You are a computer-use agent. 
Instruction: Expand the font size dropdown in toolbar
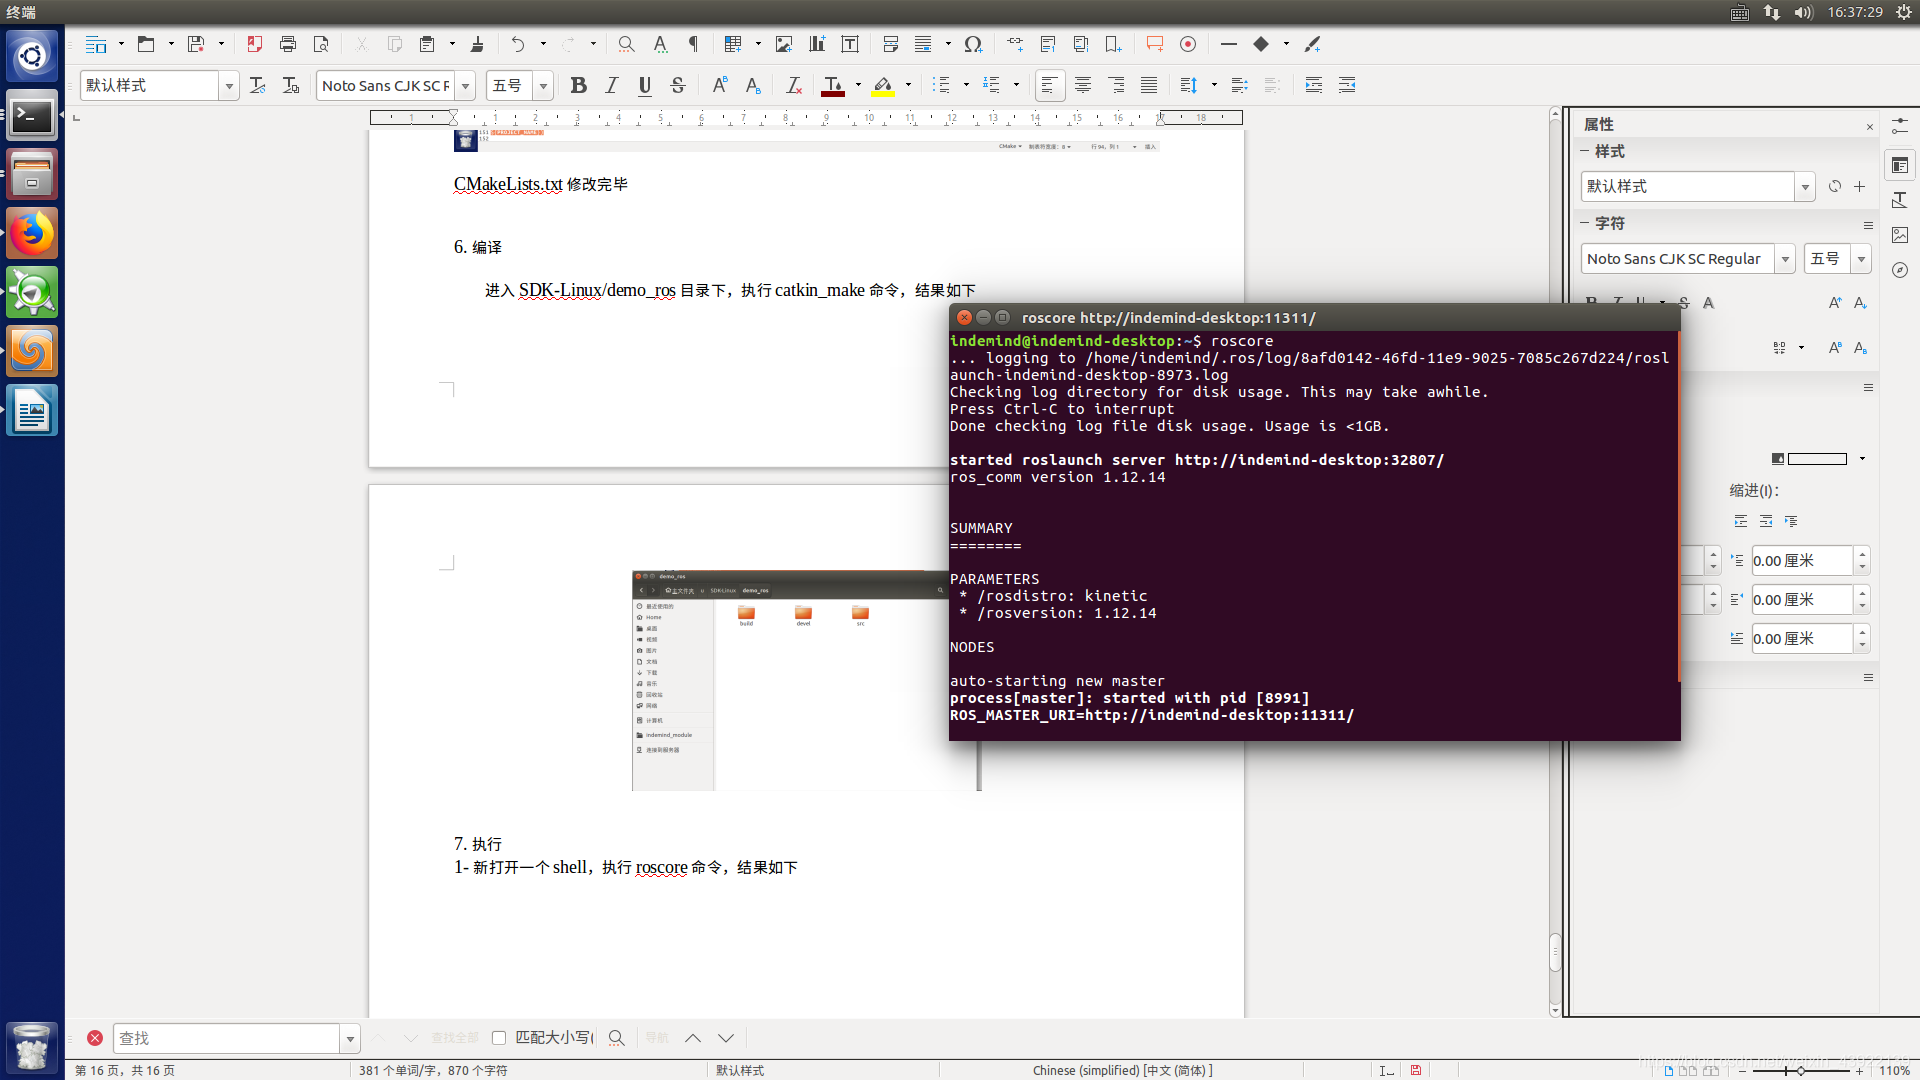pos(543,86)
